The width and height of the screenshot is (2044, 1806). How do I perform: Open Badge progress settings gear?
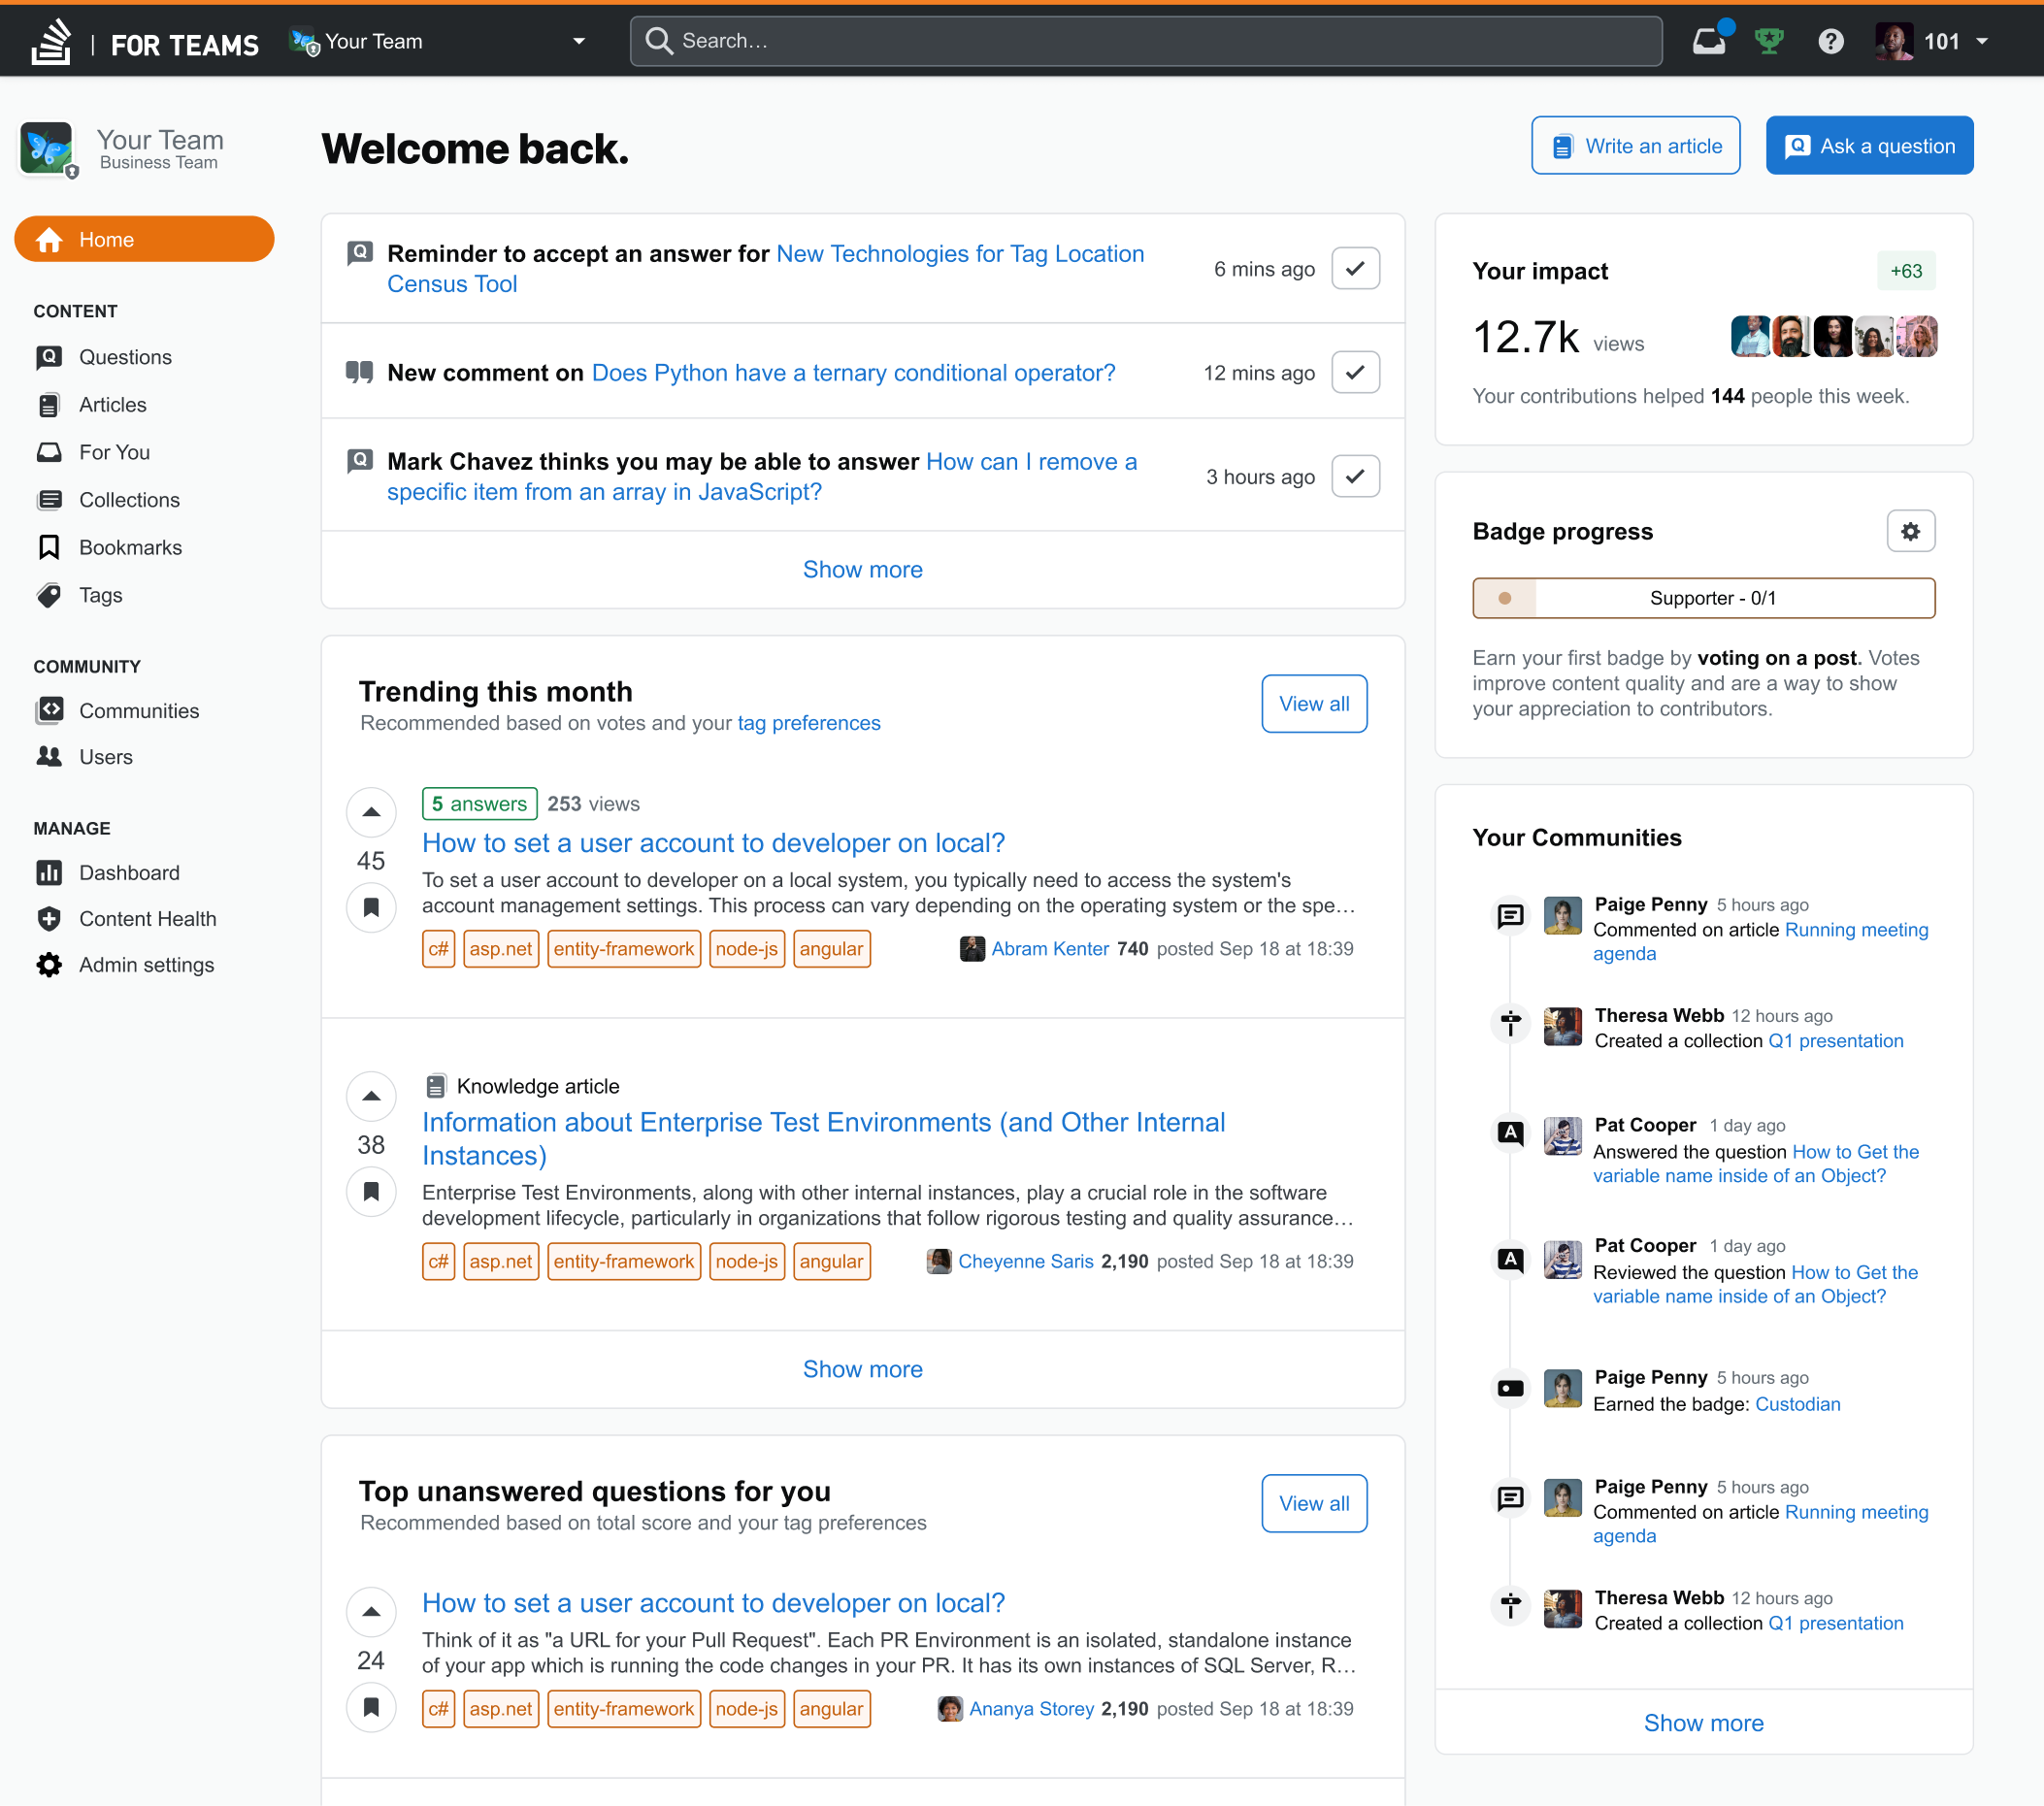(x=1910, y=531)
